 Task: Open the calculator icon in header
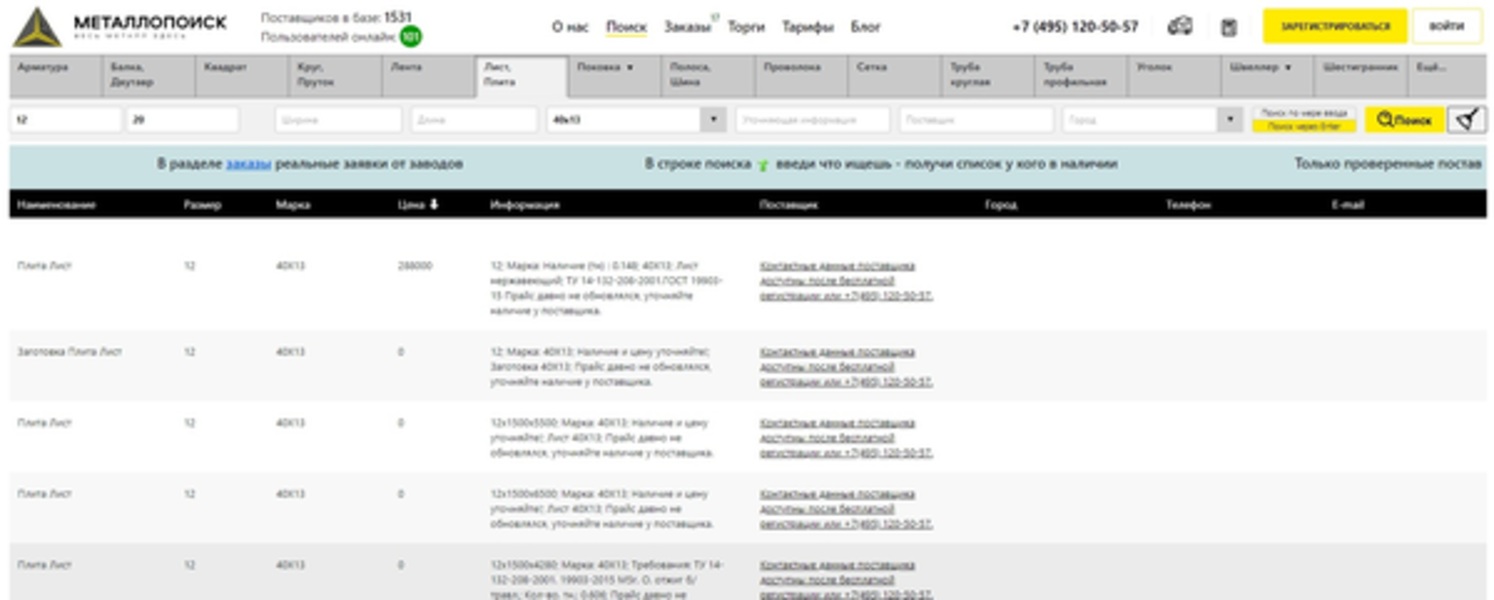point(1229,28)
